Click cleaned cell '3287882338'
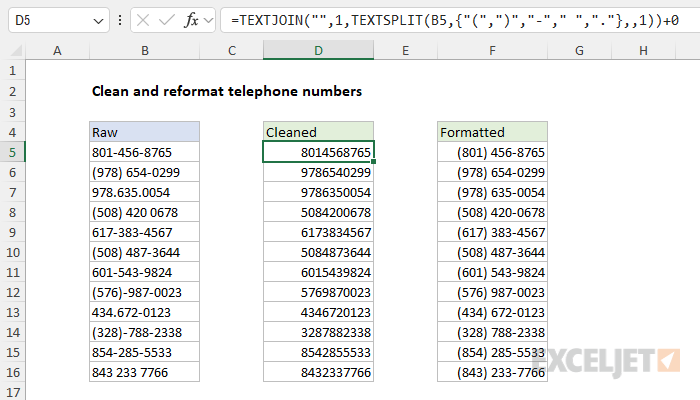Viewport: 700px width, 400px height. [318, 333]
